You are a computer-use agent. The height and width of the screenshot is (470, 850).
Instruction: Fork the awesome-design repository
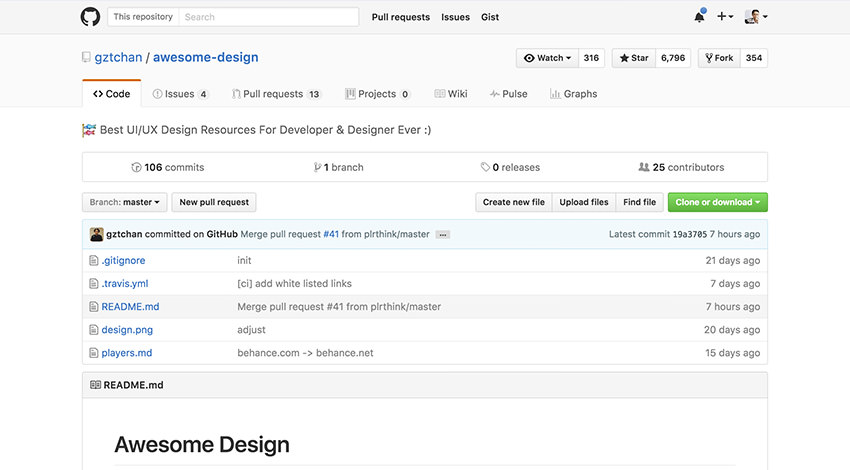point(719,58)
